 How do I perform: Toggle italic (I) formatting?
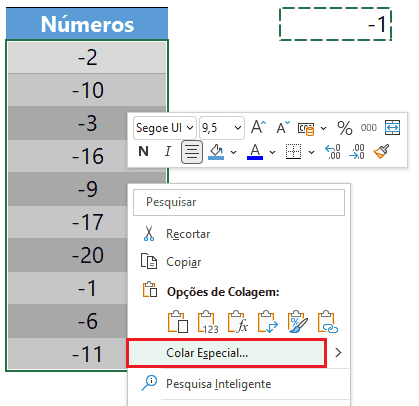coord(168,152)
